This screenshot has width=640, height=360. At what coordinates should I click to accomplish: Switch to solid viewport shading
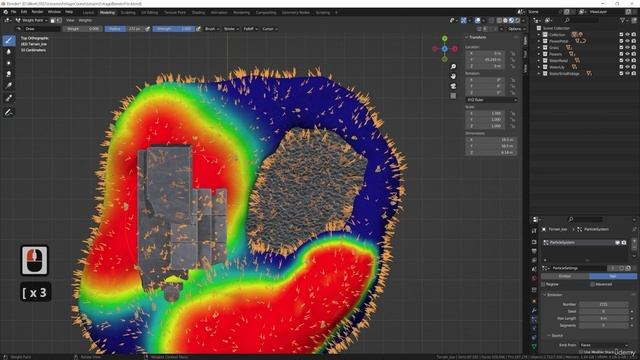point(505,20)
